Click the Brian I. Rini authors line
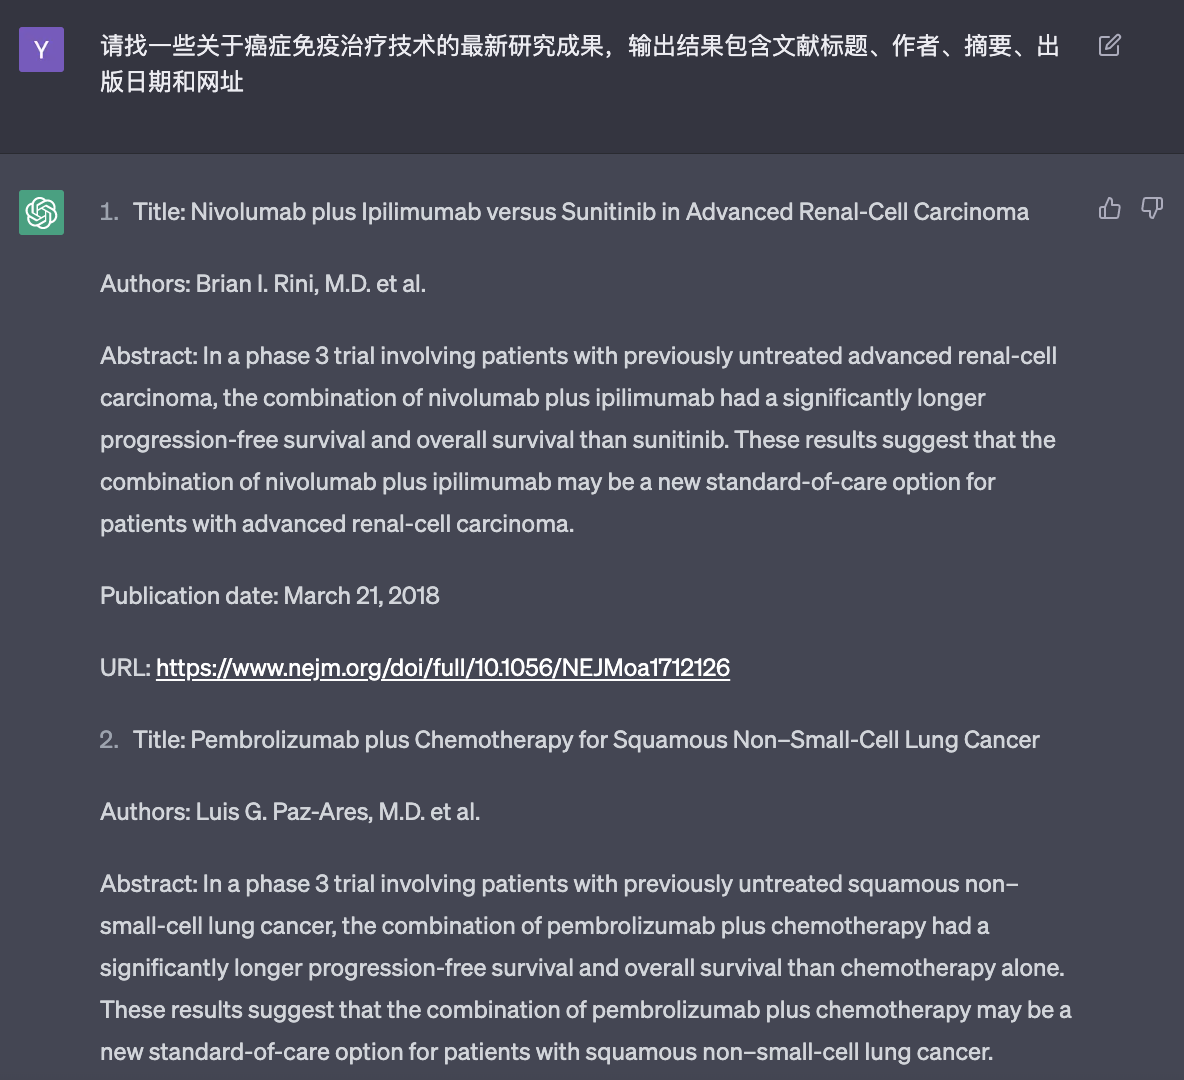Screen dimensions: 1184x1080 click(263, 284)
